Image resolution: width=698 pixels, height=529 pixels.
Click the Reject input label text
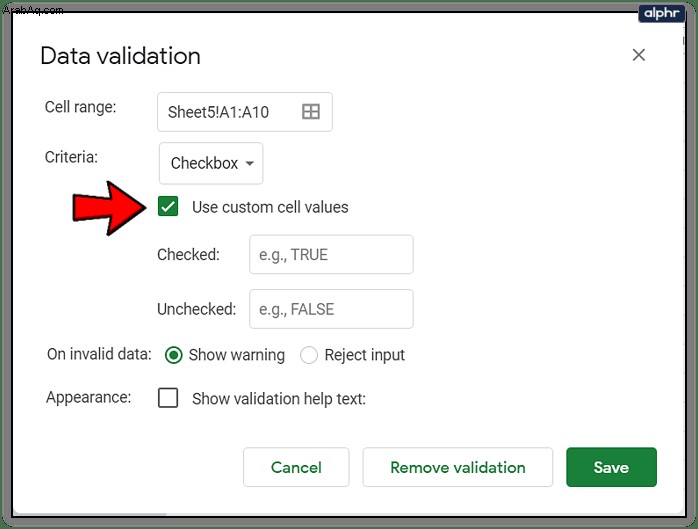(365, 355)
